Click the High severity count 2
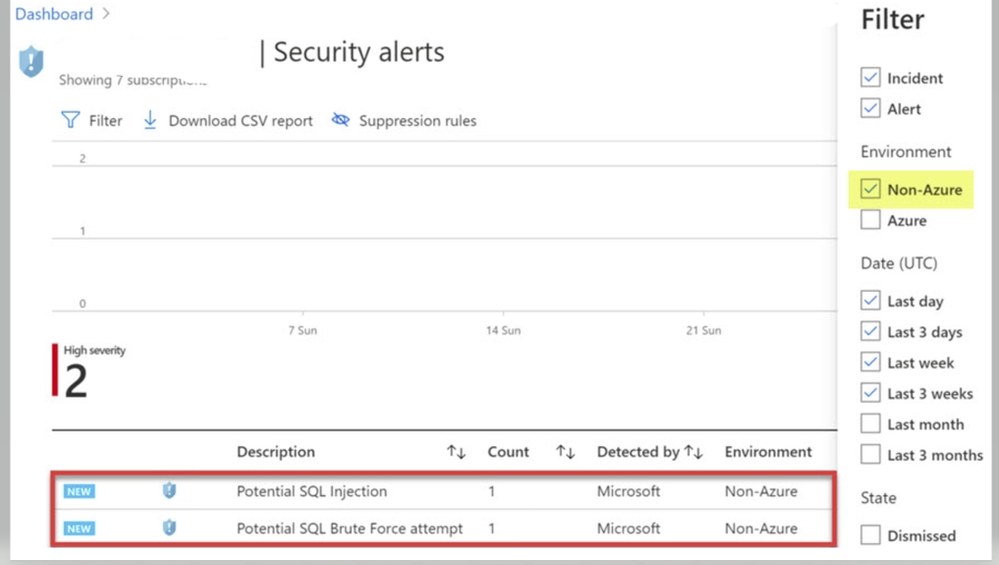The height and width of the screenshot is (565, 999). [x=76, y=382]
